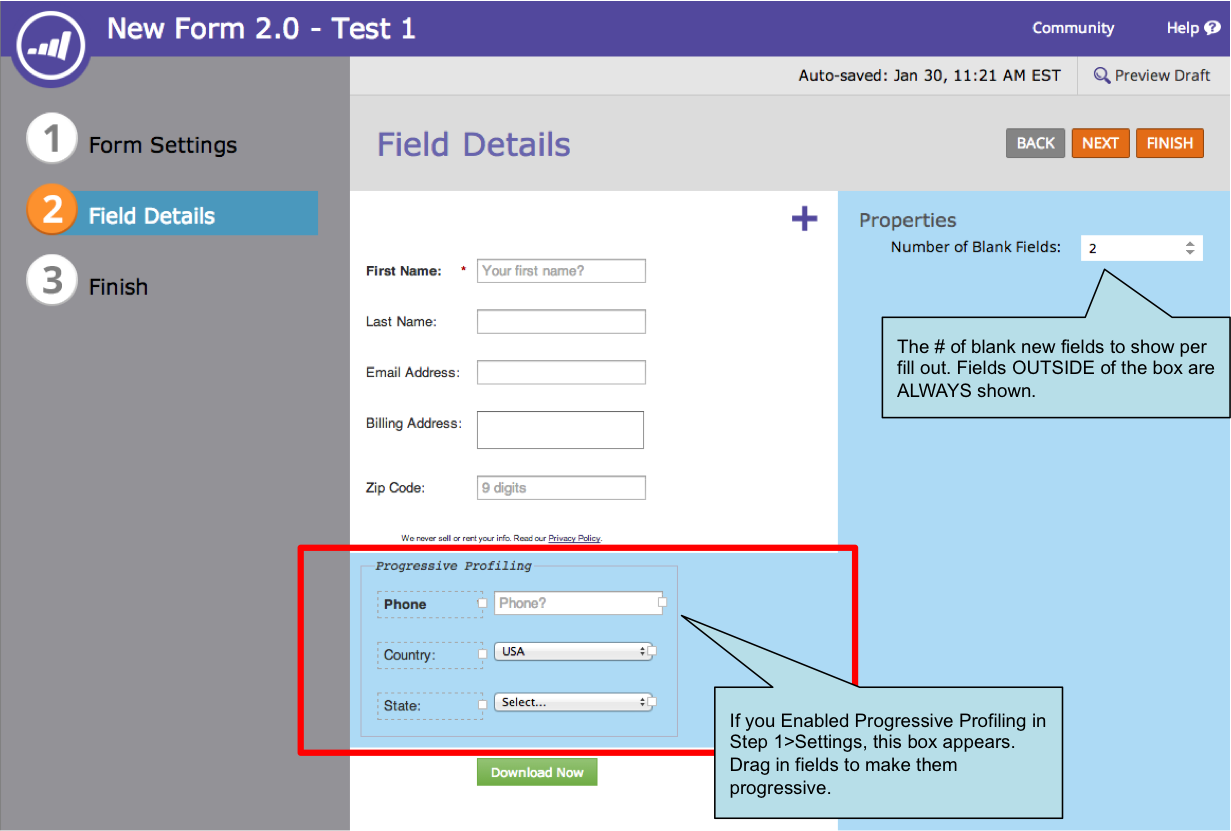
Task: Click the step 1 circle icon
Action: pos(51,139)
